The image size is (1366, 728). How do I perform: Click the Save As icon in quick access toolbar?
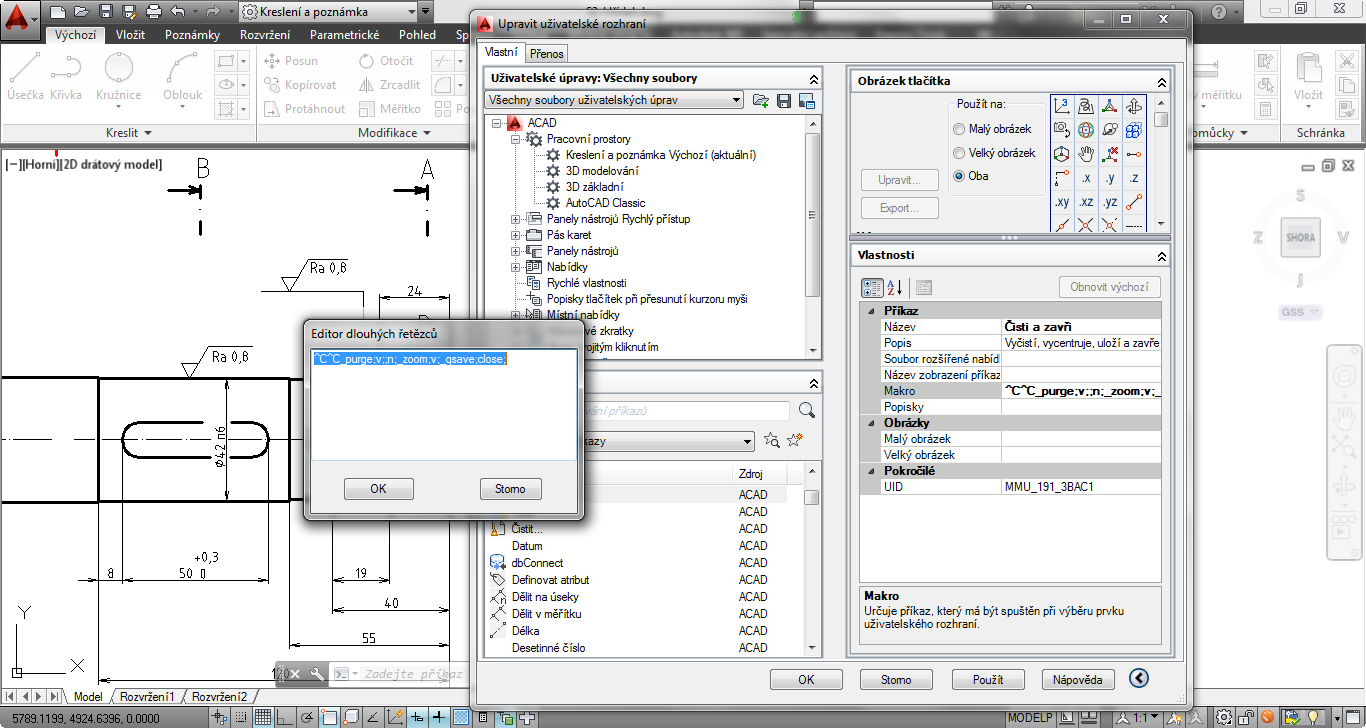point(129,12)
